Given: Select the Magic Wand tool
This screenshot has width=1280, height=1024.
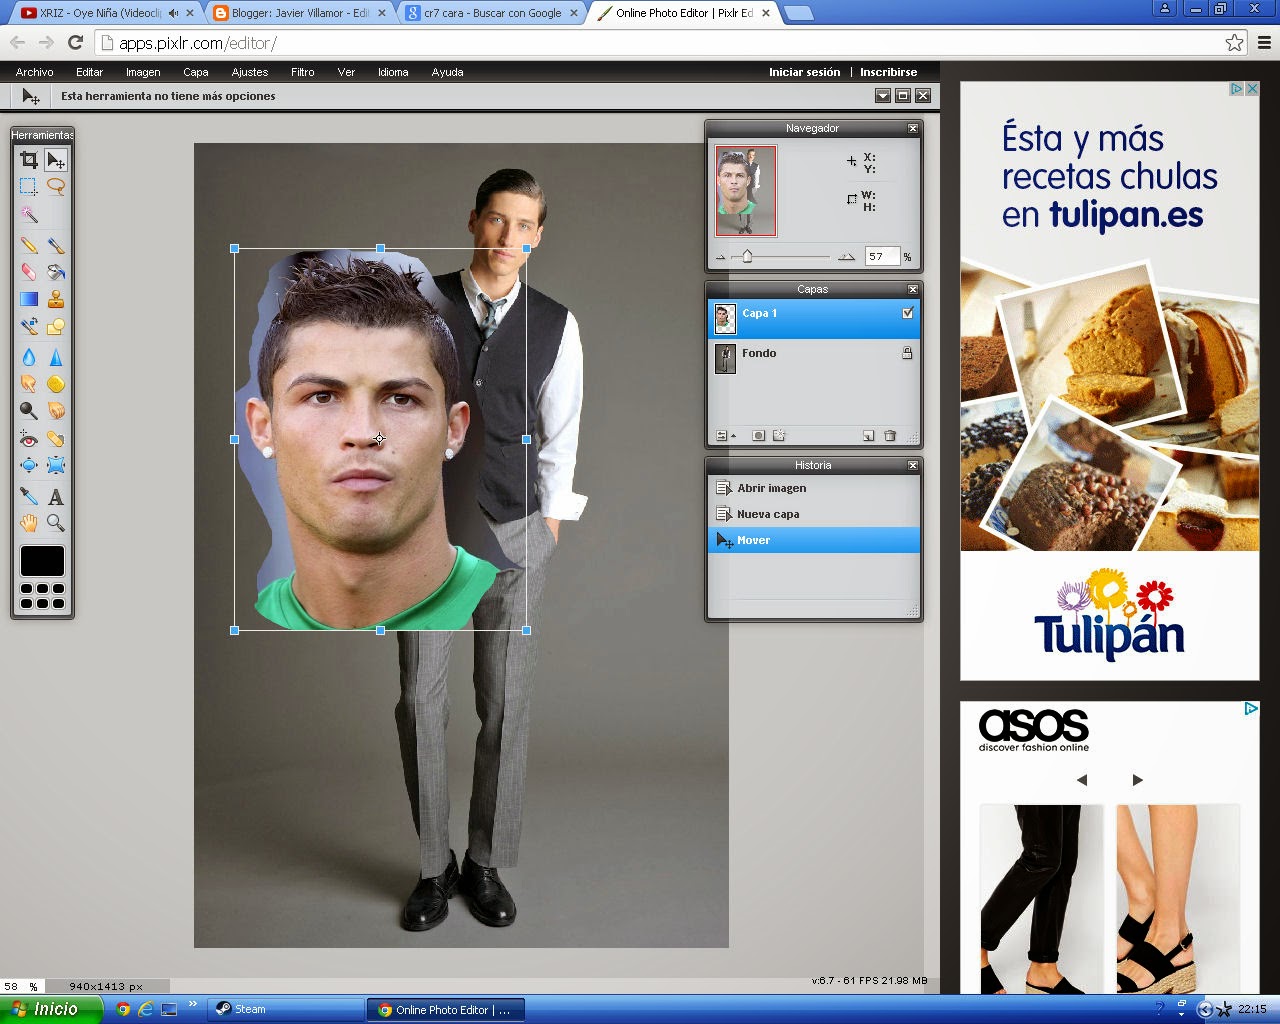Looking at the screenshot, I should point(29,214).
